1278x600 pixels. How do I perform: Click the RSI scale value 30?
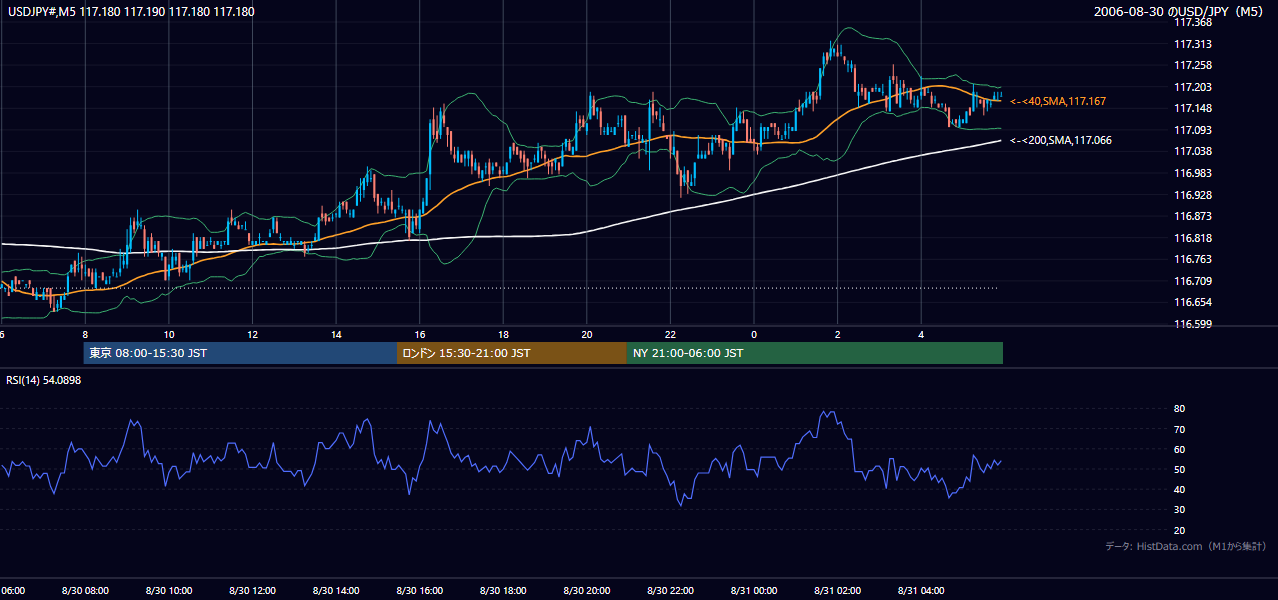tap(1180, 510)
